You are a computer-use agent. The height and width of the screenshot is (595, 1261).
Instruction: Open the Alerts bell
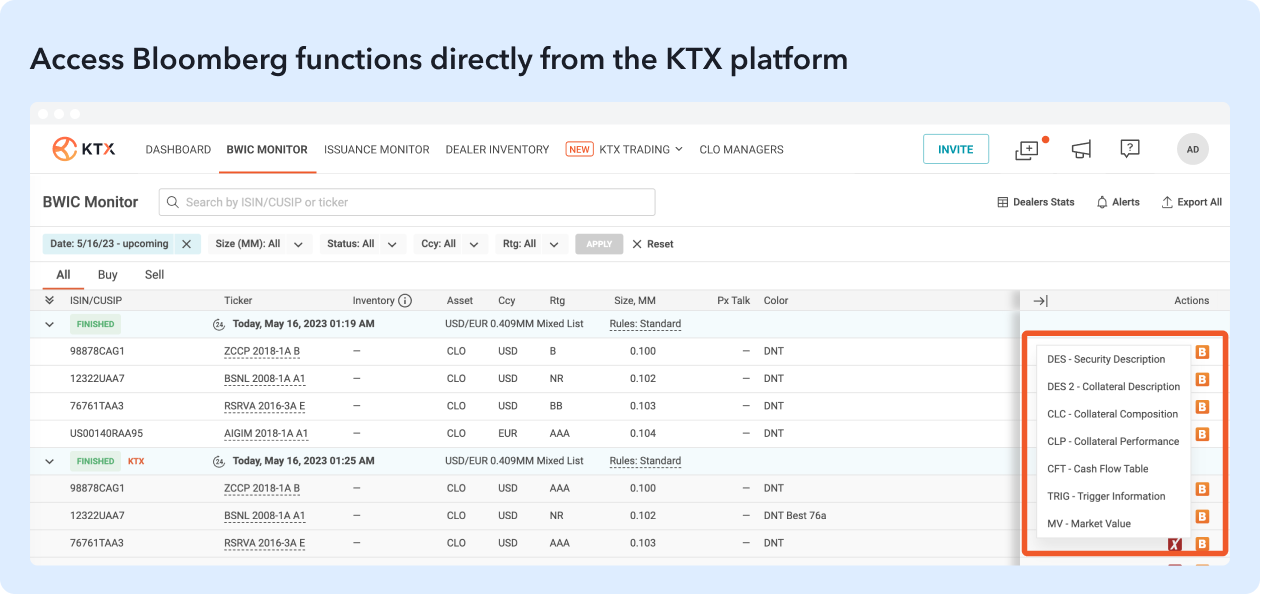[x=1118, y=202]
